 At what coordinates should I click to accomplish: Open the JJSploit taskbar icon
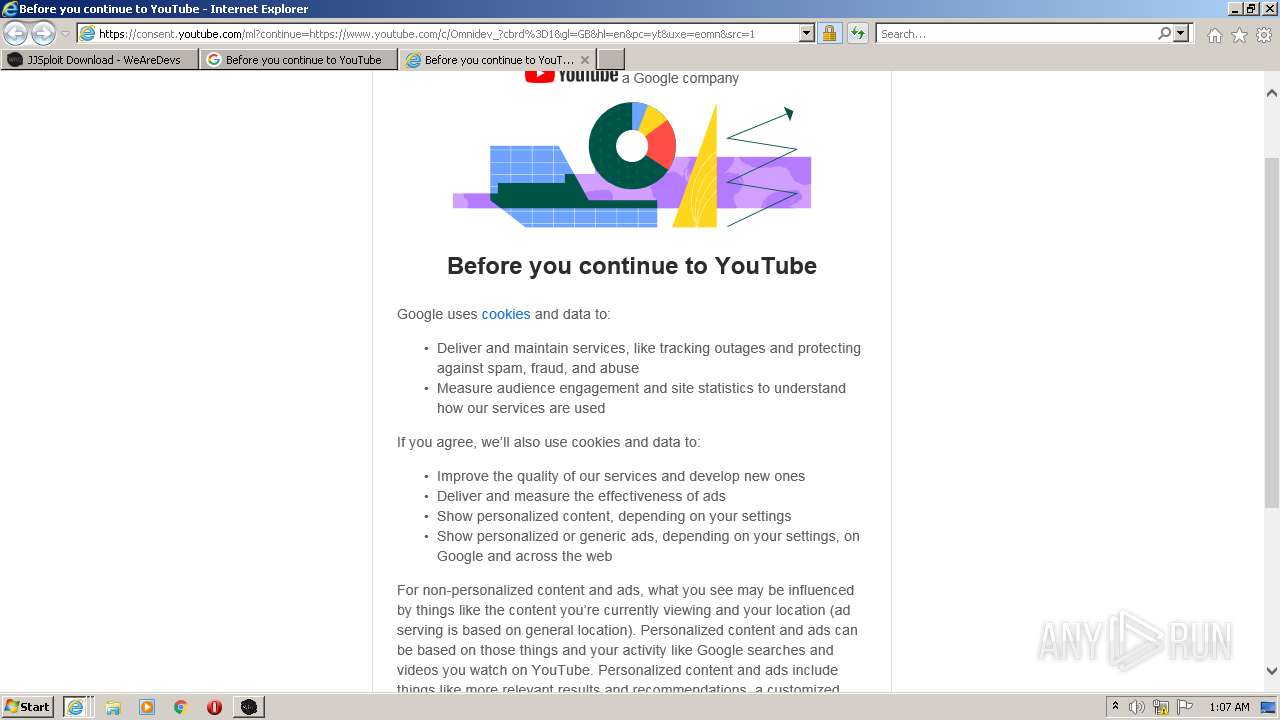click(249, 707)
